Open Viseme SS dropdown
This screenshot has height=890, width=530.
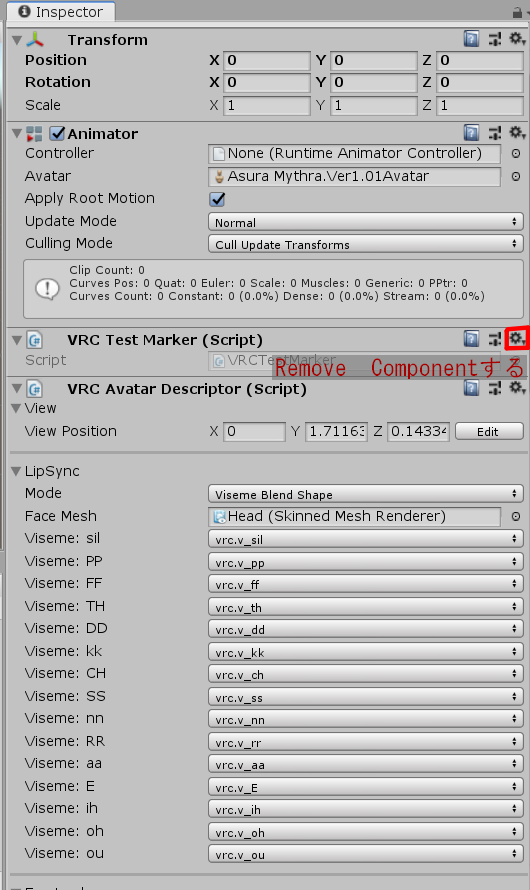coord(365,696)
